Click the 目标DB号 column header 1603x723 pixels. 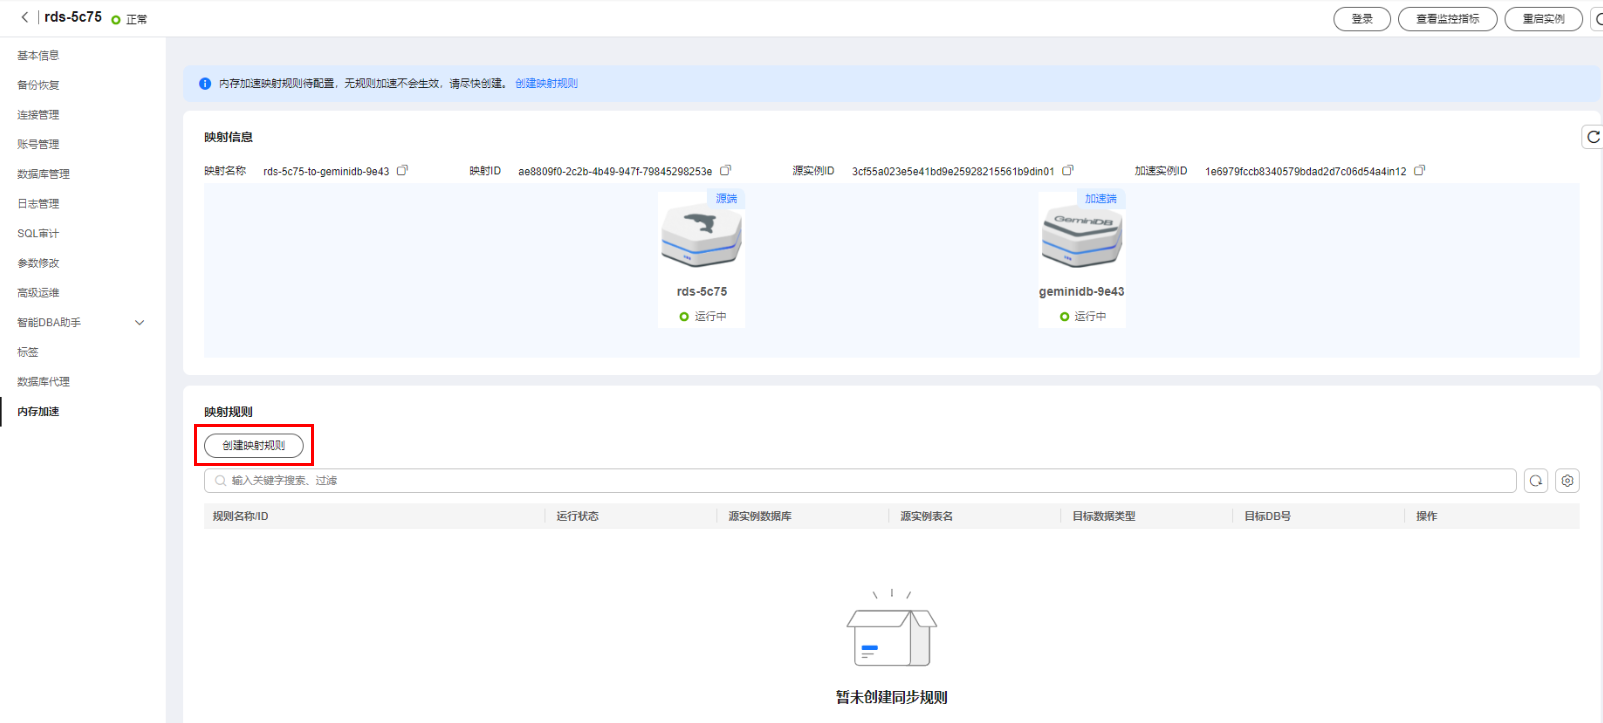pos(1267,516)
